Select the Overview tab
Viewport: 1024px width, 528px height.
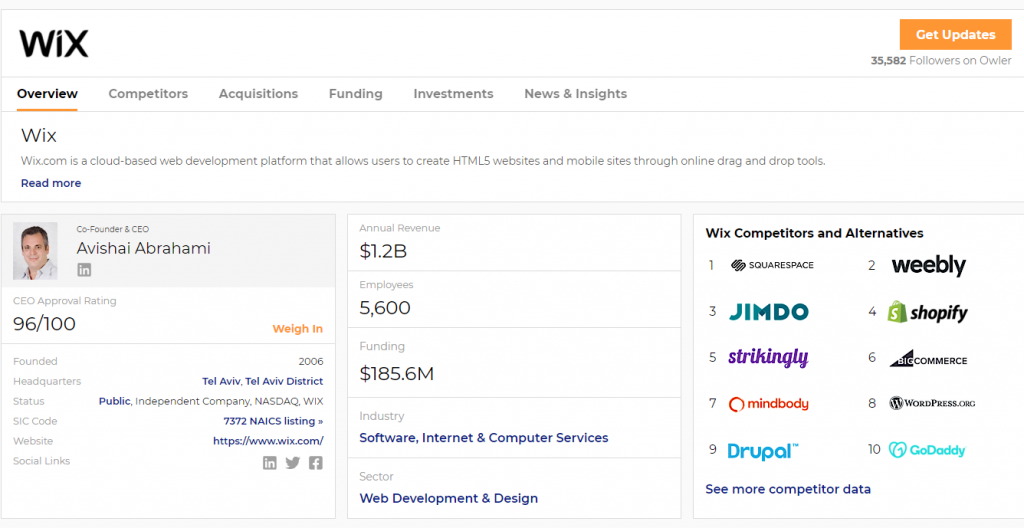pos(47,94)
